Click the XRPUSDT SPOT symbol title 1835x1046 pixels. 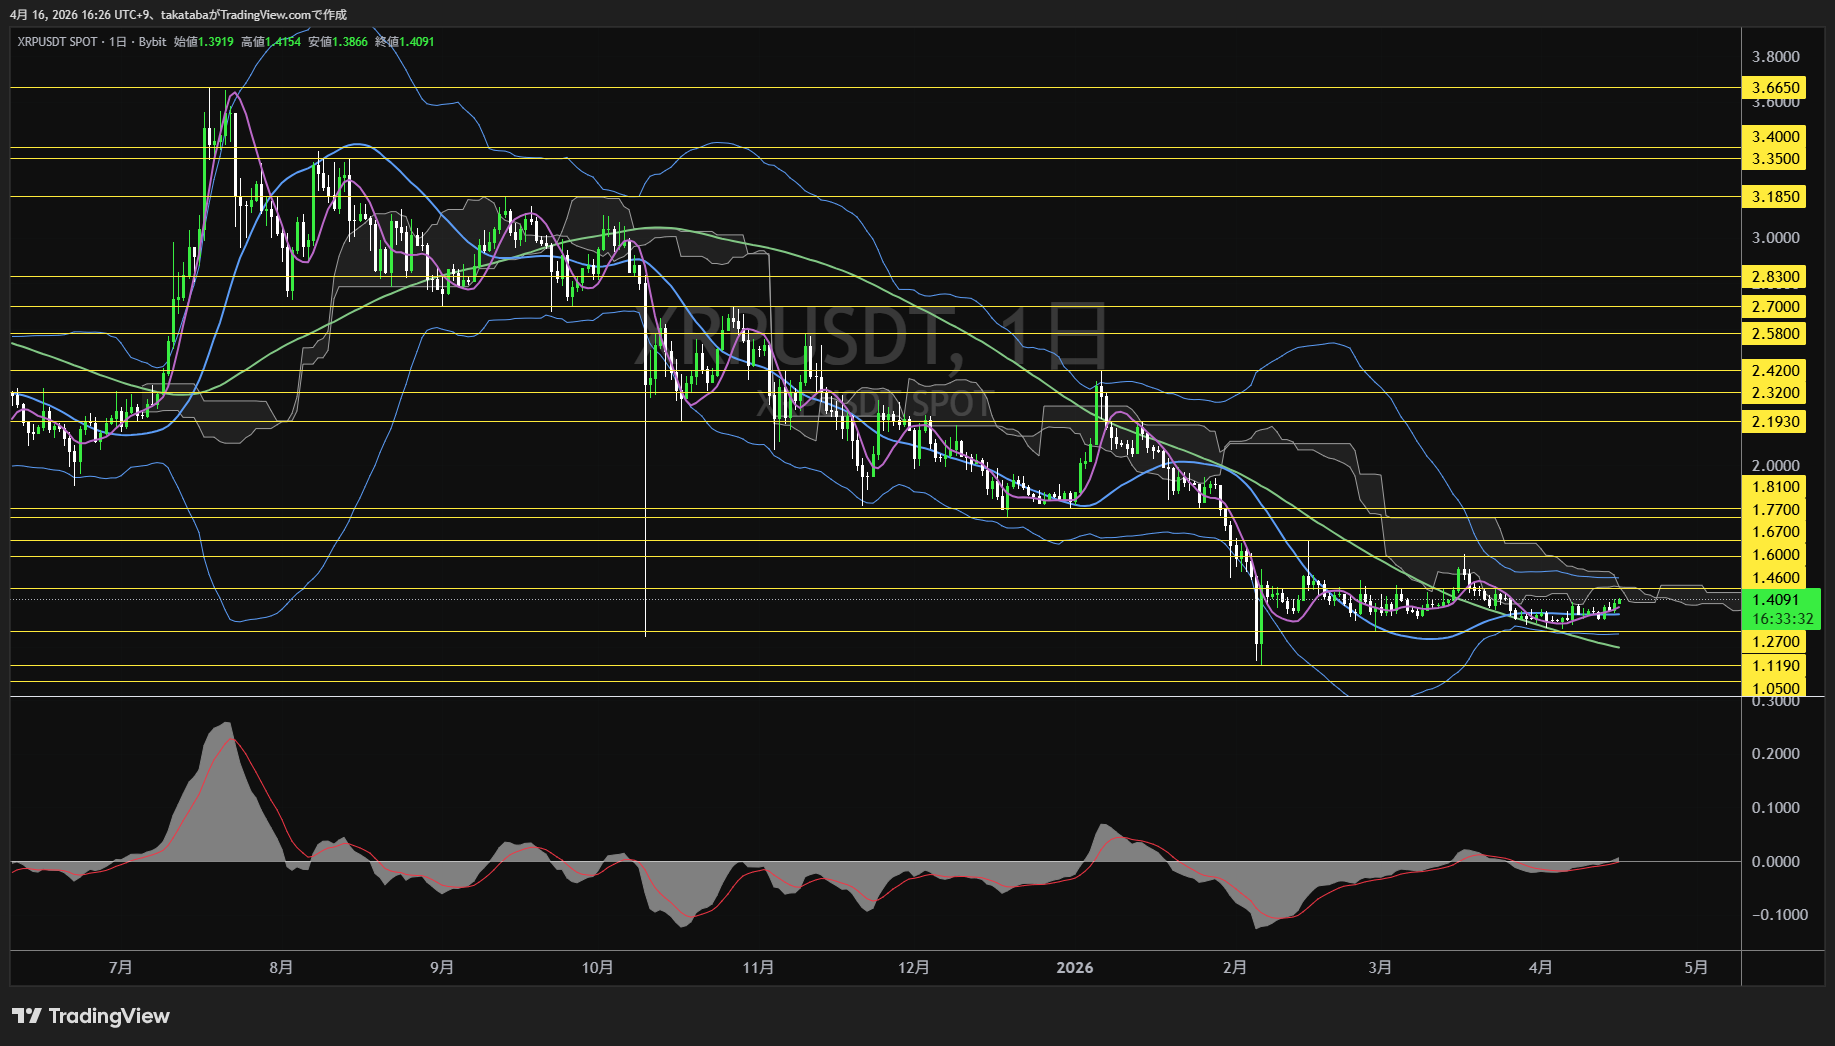(58, 42)
